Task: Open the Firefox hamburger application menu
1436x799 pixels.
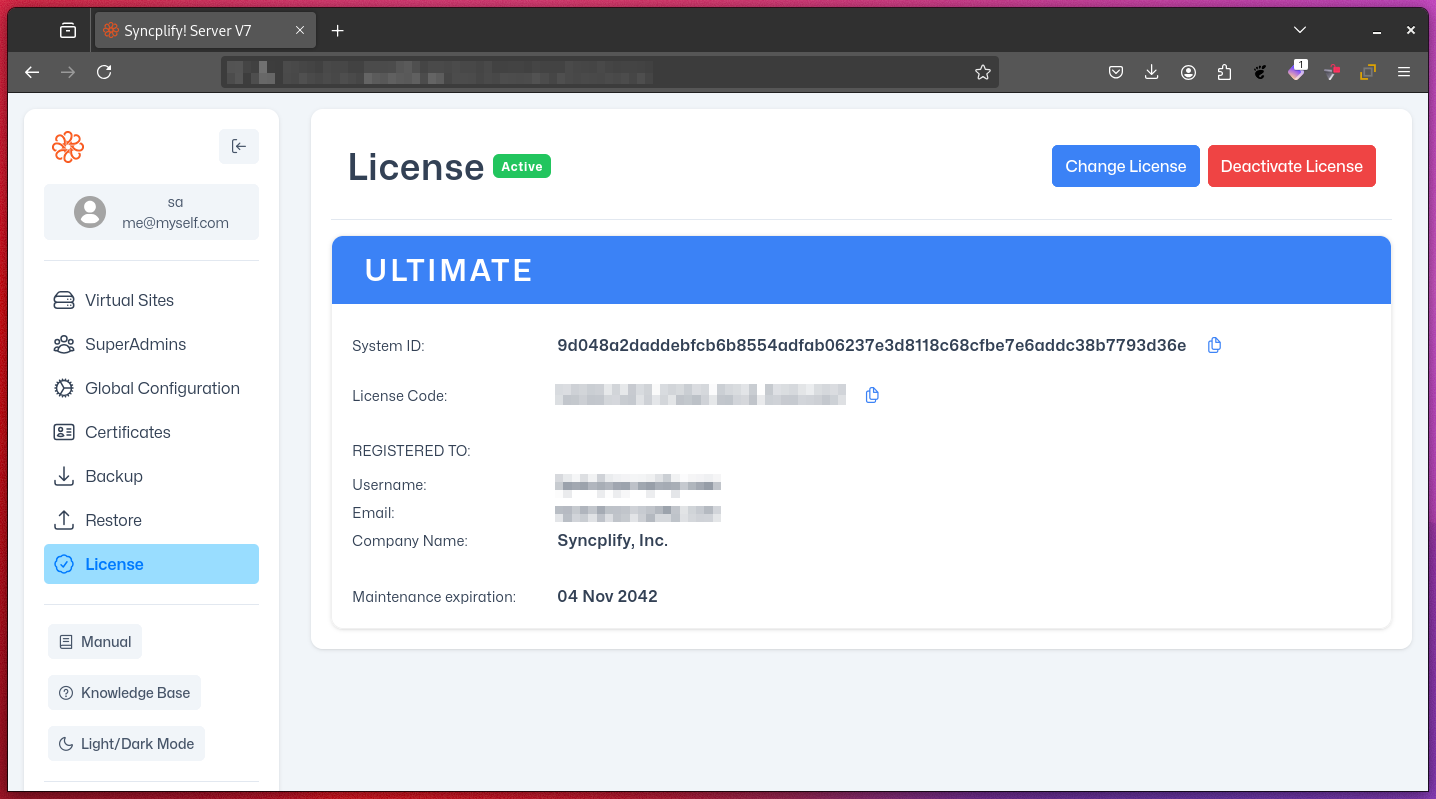Action: point(1404,72)
